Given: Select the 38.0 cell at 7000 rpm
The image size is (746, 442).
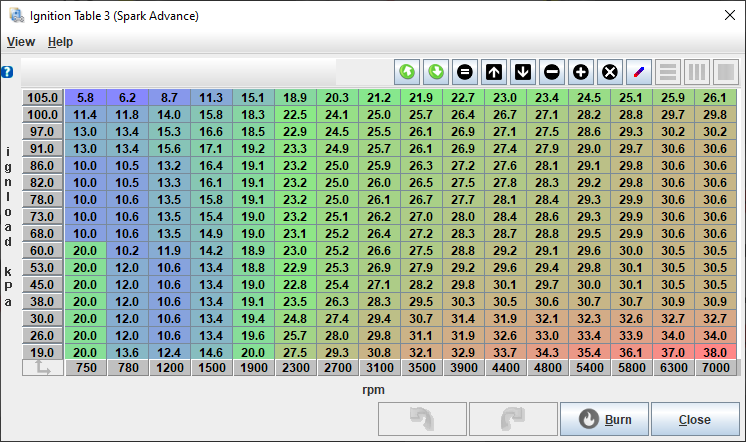Looking at the screenshot, I should click(715, 352).
